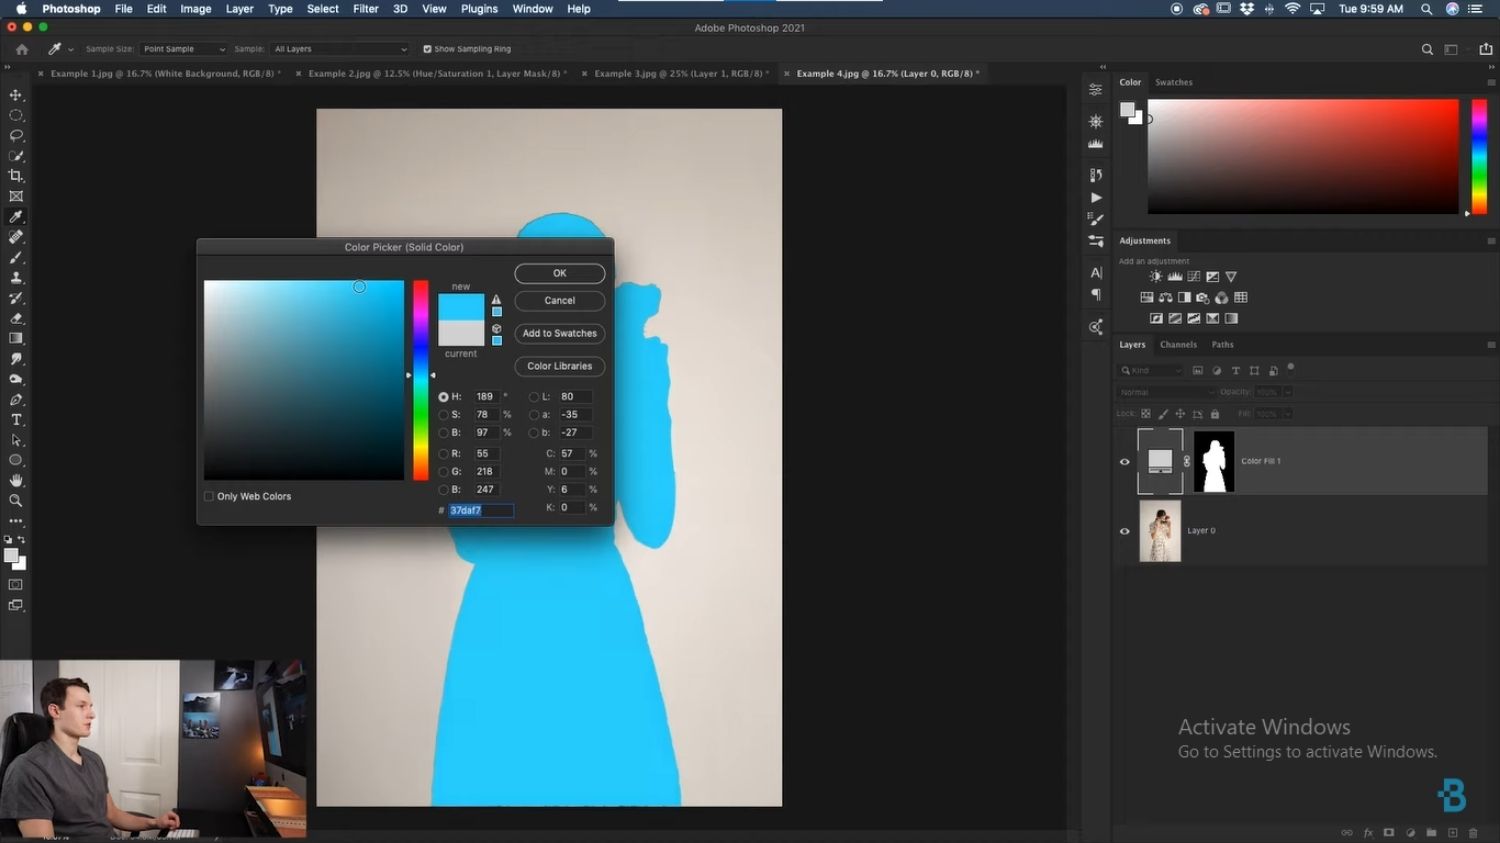The width and height of the screenshot is (1500, 843).
Task: Open the Sample: All Layers dropdown
Action: pyautogui.click(x=340, y=48)
